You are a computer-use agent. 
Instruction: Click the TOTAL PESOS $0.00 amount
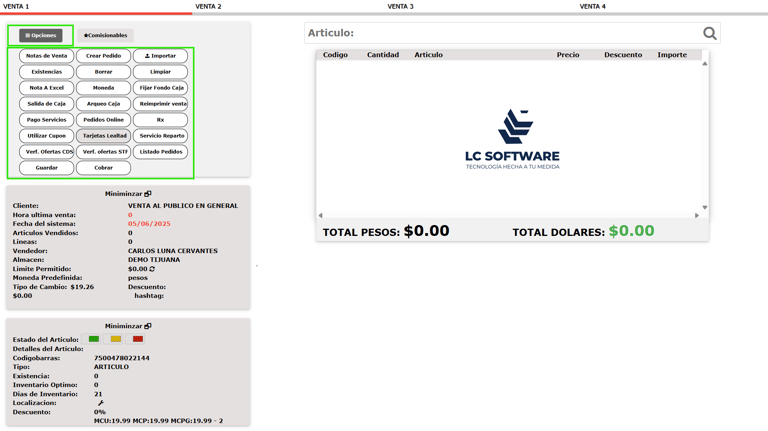pos(426,231)
